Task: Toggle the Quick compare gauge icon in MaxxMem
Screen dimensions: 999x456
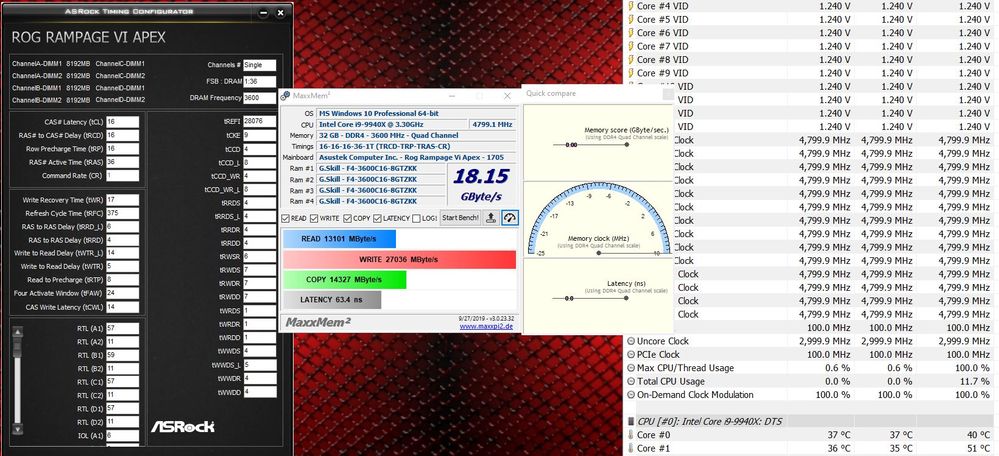Action: click(510, 218)
